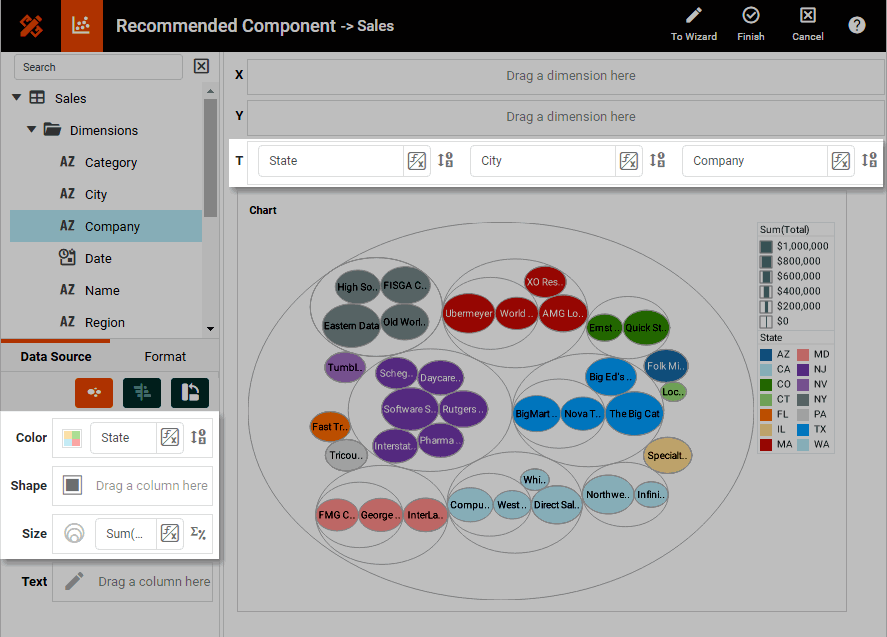Click the Size concentric circles icon
Screen dimensions: 887x637
73,534
